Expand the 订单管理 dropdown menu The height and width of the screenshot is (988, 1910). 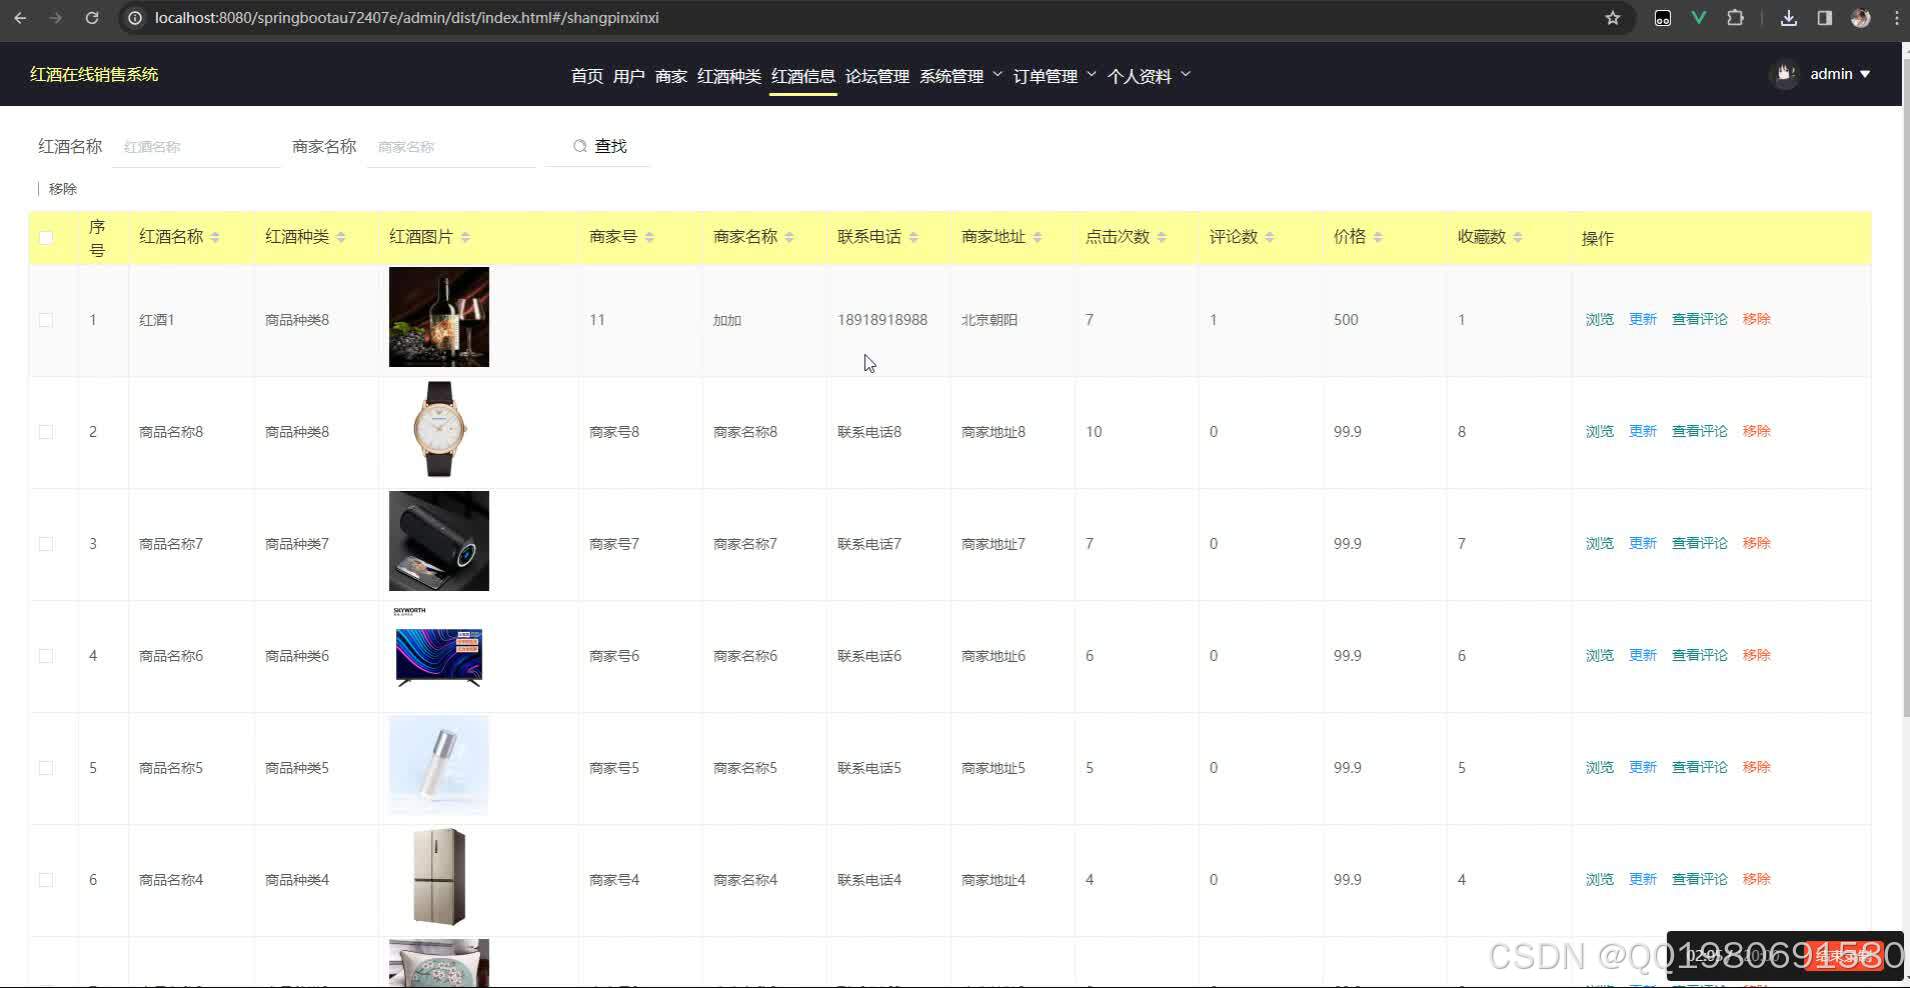click(x=1055, y=76)
